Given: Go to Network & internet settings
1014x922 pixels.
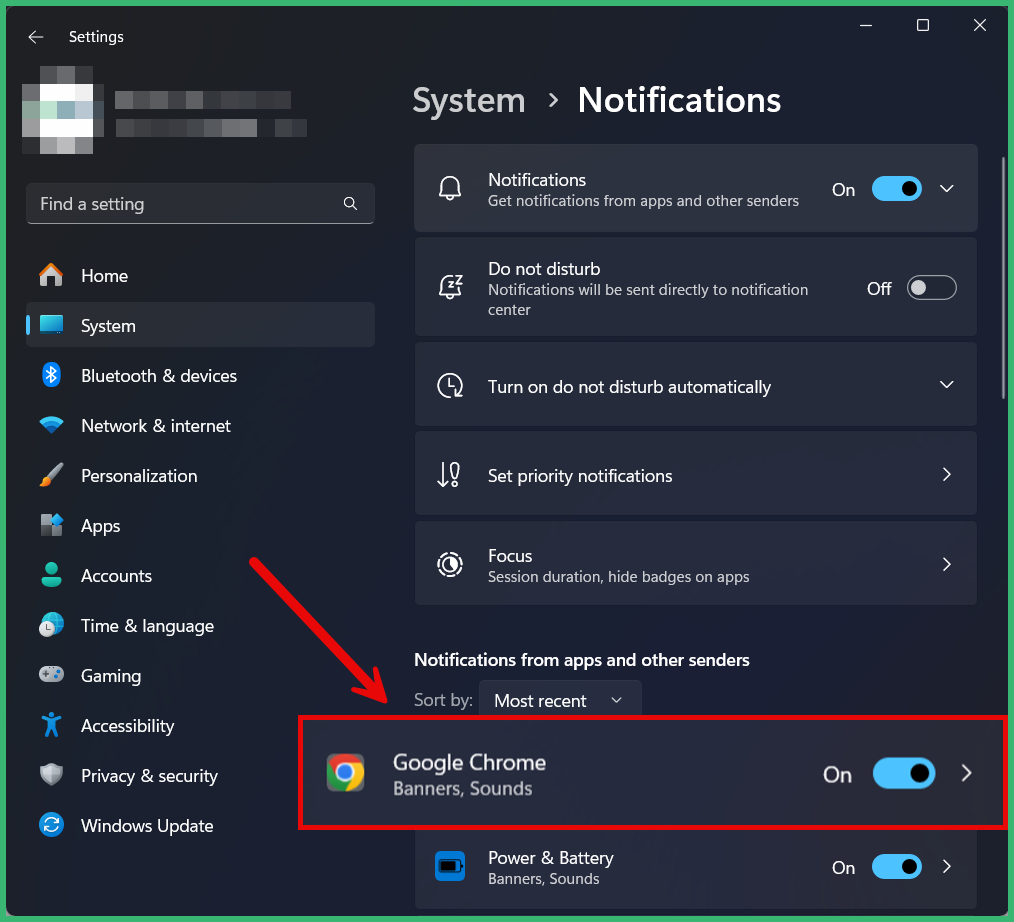Looking at the screenshot, I should (x=200, y=425).
